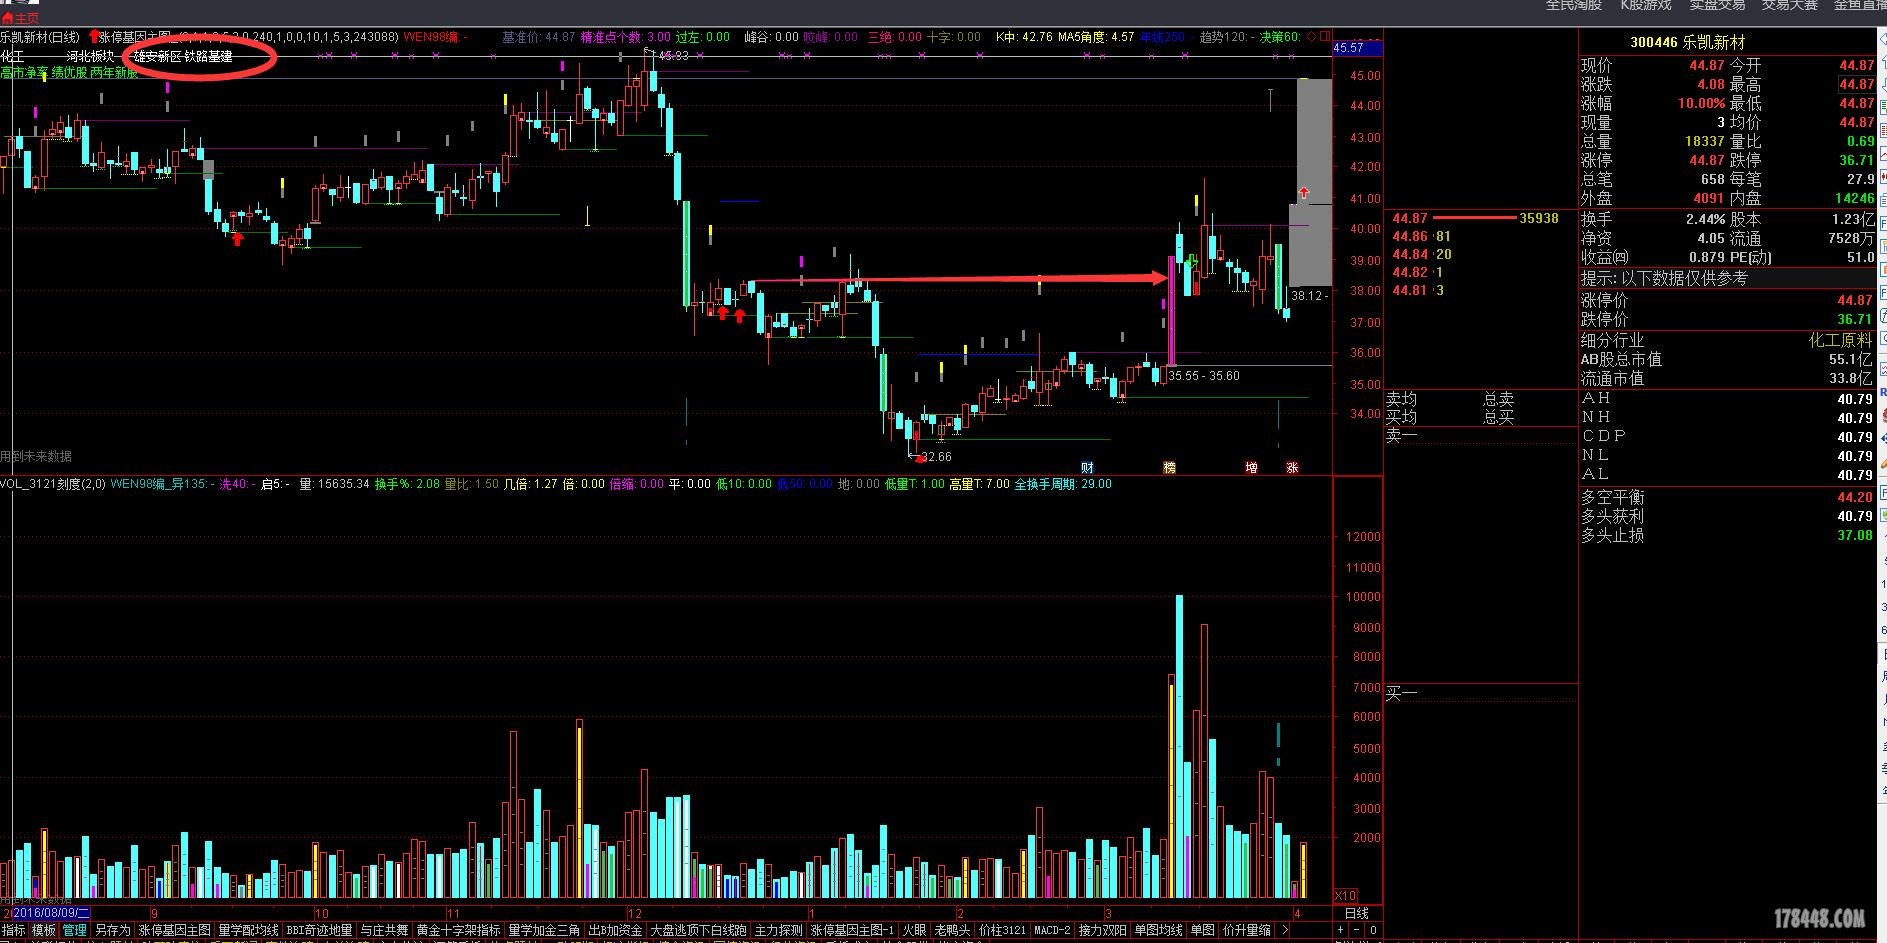Open the 指标 indicator tab
This screenshot has width=1887, height=943.
14,930
